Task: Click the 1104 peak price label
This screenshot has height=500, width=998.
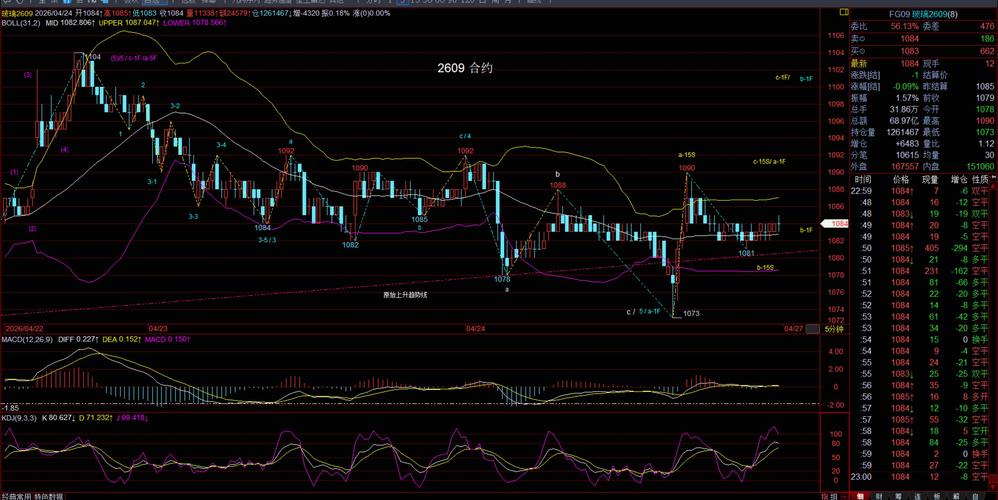Action: pos(93,57)
